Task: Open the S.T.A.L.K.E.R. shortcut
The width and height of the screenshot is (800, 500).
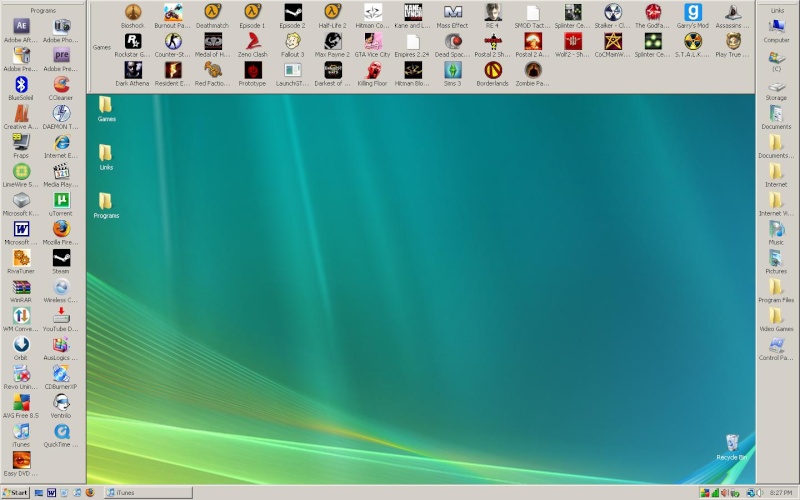Action: tap(692, 44)
